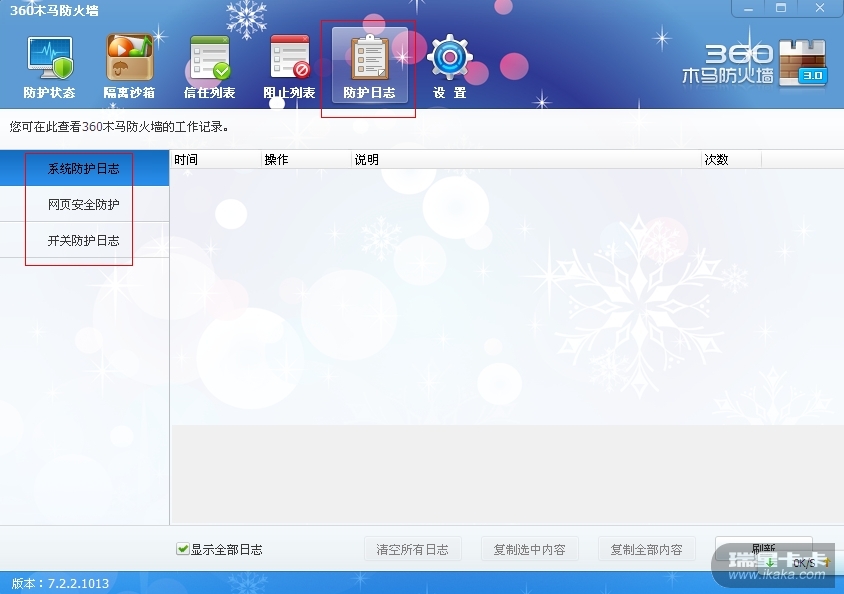Close the 360木马防火墙 window
This screenshot has height=594, width=844.
pyautogui.click(x=820, y=8)
